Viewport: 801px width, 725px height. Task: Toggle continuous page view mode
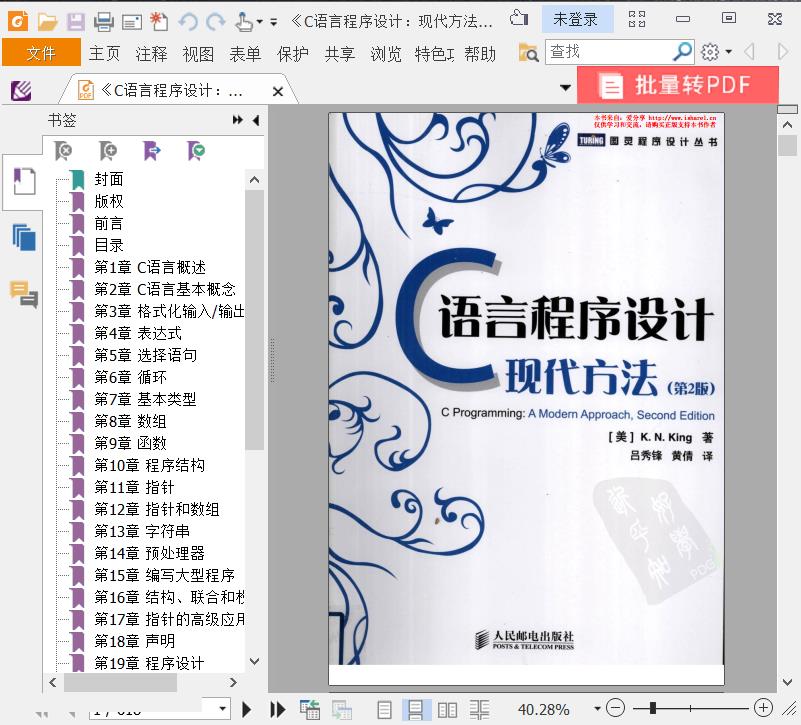coord(415,710)
